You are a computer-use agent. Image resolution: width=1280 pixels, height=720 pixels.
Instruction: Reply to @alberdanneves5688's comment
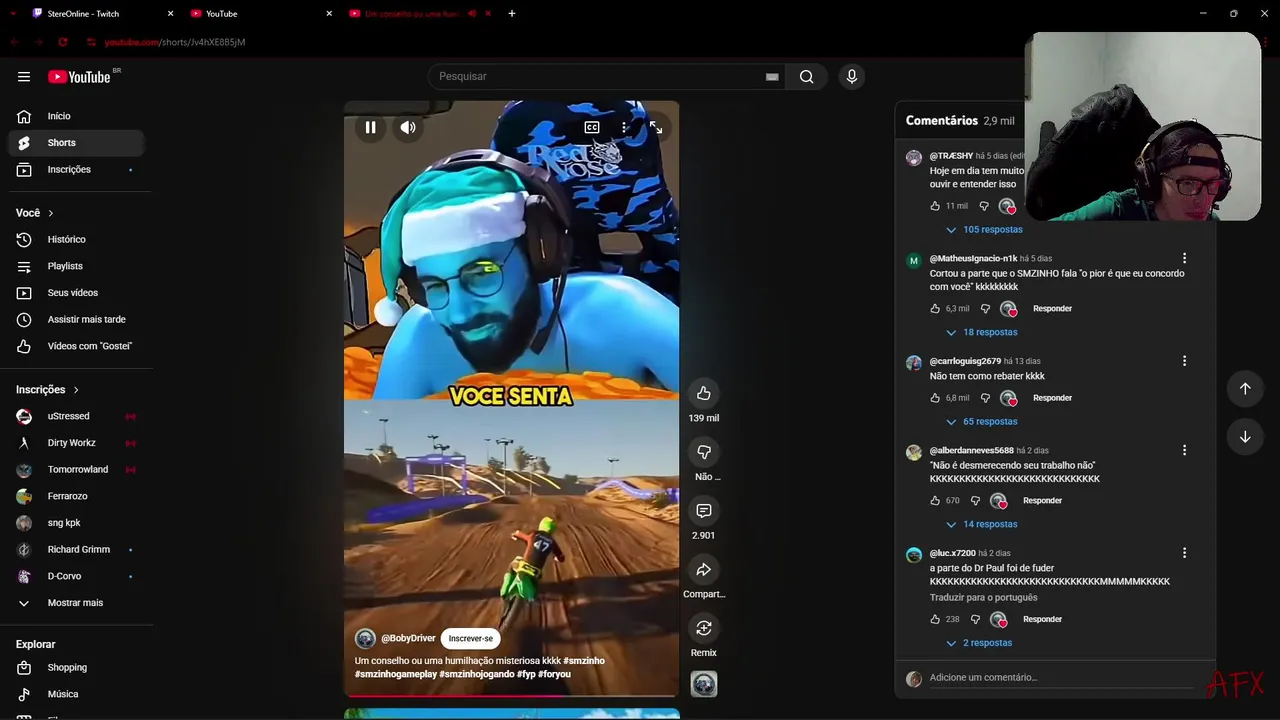coord(1042,501)
